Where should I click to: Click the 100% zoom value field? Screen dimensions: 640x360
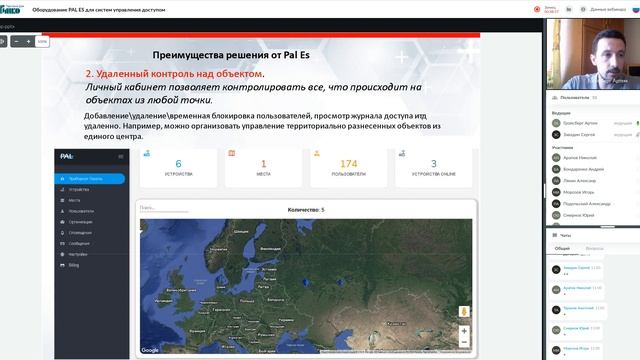(42, 42)
